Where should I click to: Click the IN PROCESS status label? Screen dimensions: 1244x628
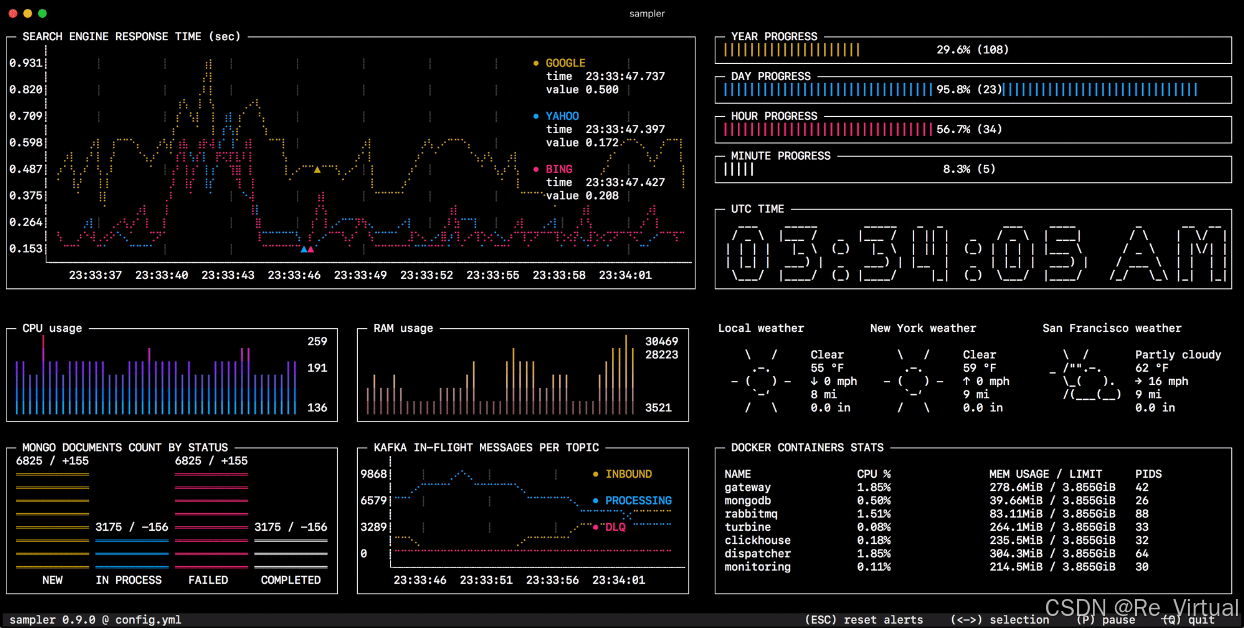click(x=128, y=580)
